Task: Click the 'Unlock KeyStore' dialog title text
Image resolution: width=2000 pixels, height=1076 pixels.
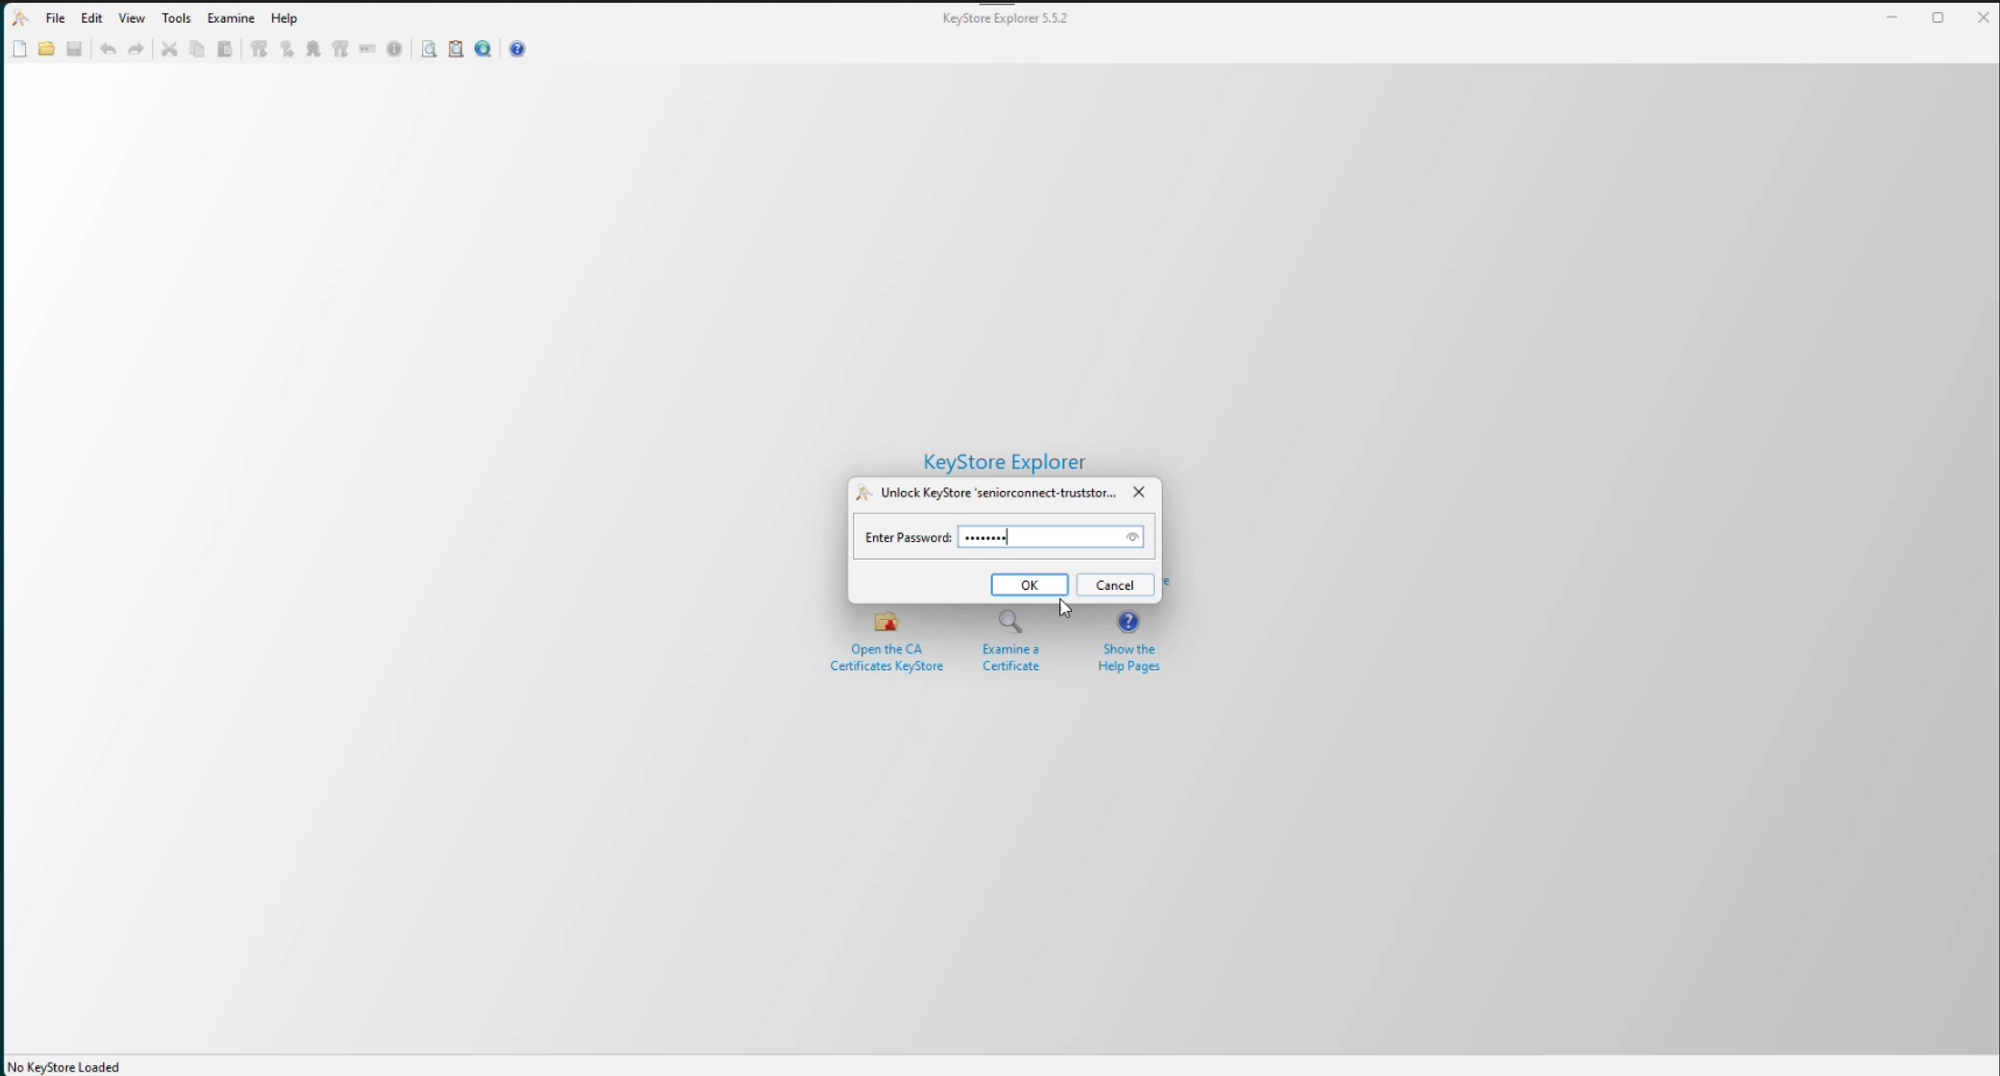Action: 998,493
